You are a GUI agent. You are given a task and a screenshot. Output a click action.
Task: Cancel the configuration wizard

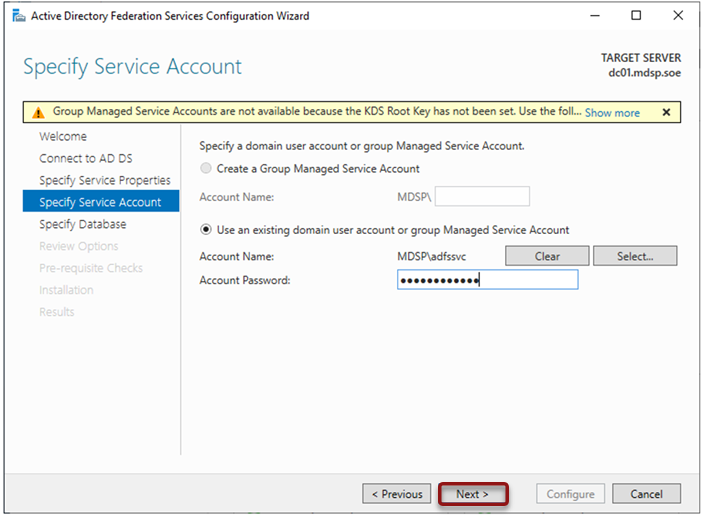(646, 494)
